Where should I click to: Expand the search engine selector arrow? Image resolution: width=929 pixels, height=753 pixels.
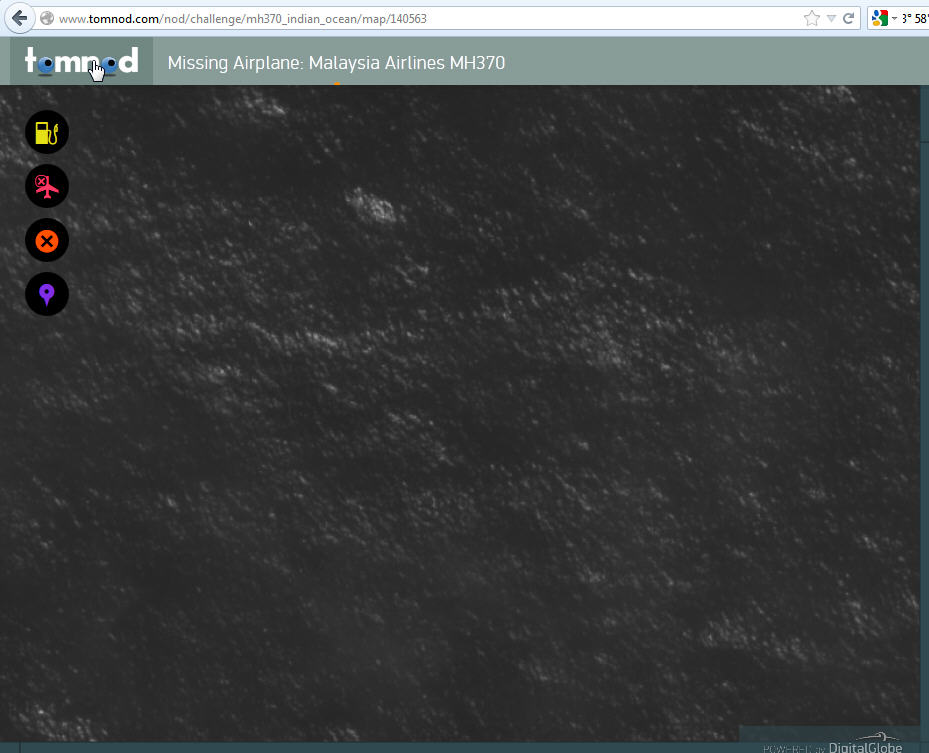(894, 18)
